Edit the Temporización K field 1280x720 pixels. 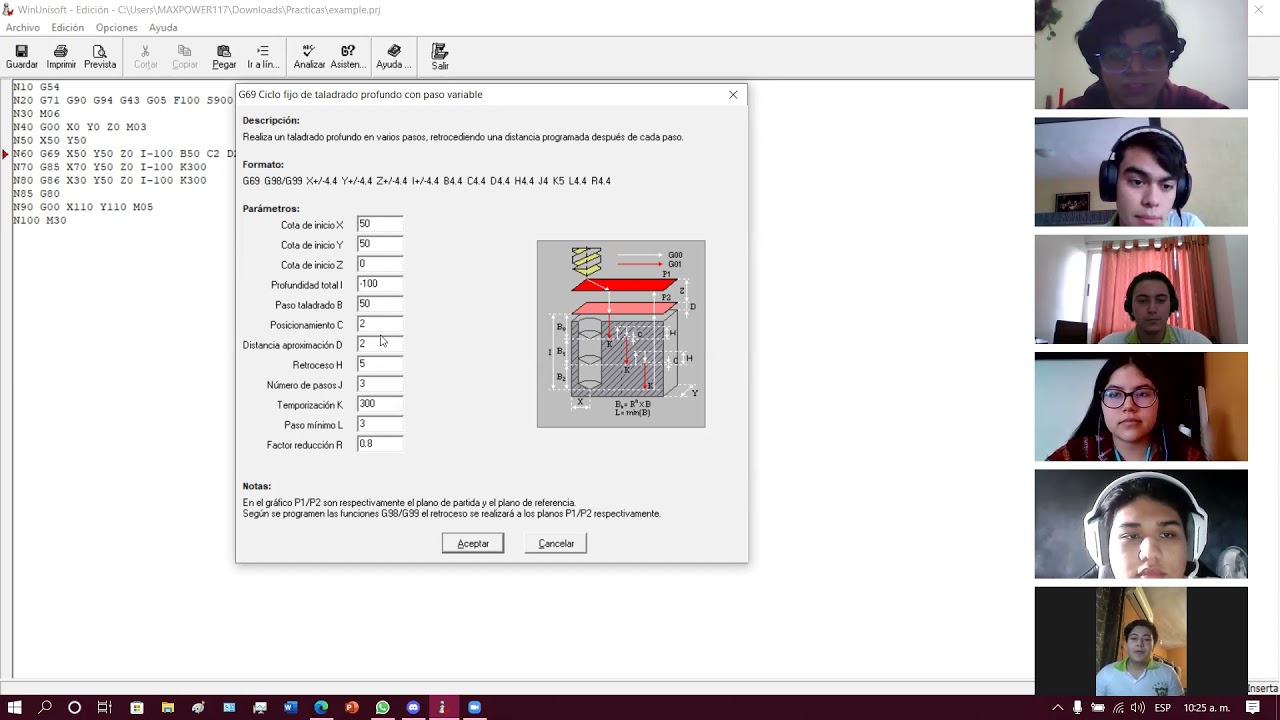coord(380,404)
